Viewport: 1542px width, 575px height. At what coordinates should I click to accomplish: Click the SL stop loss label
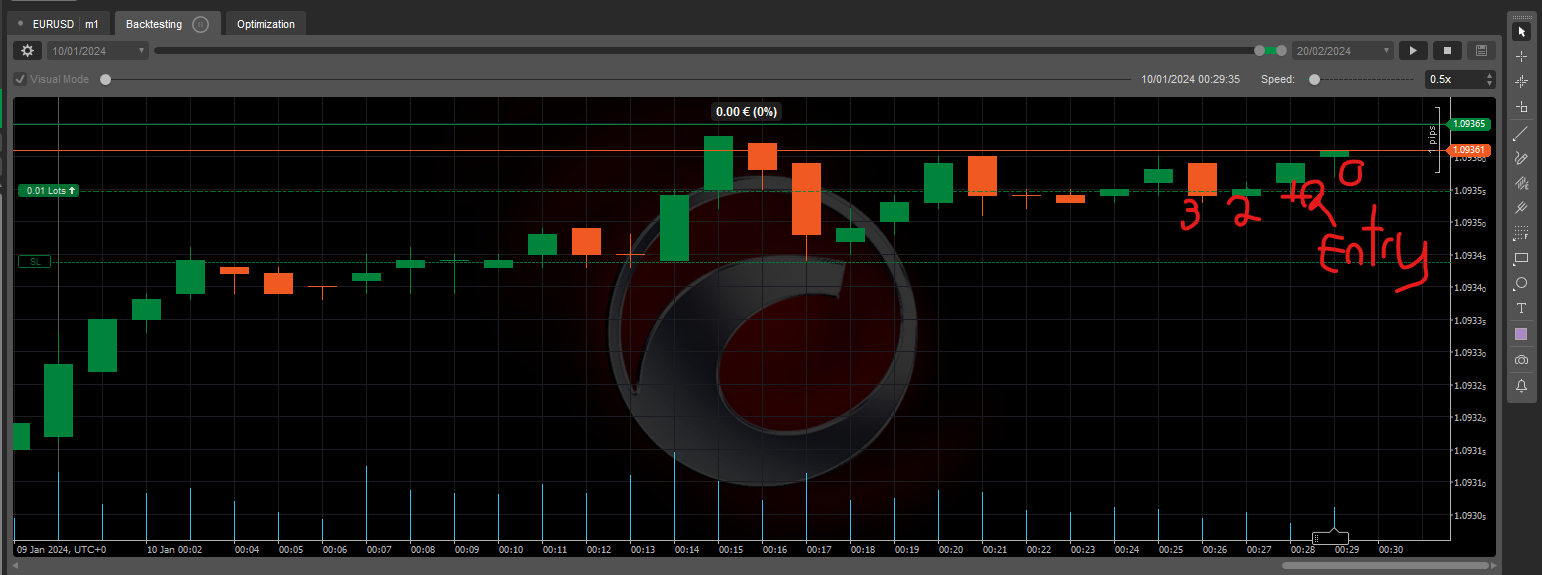[35, 262]
